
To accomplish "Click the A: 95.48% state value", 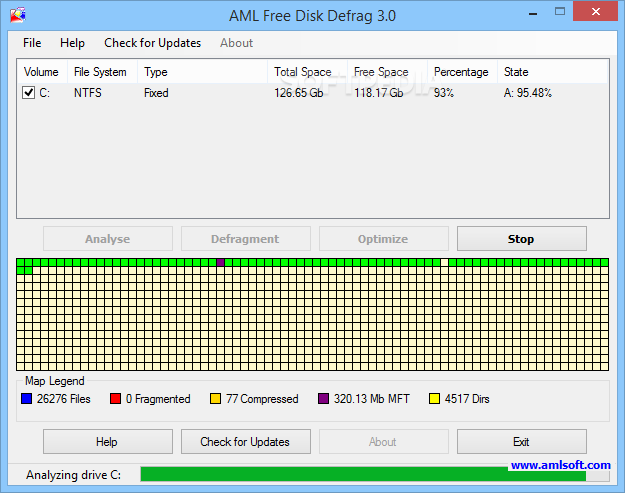I will 528,93.
